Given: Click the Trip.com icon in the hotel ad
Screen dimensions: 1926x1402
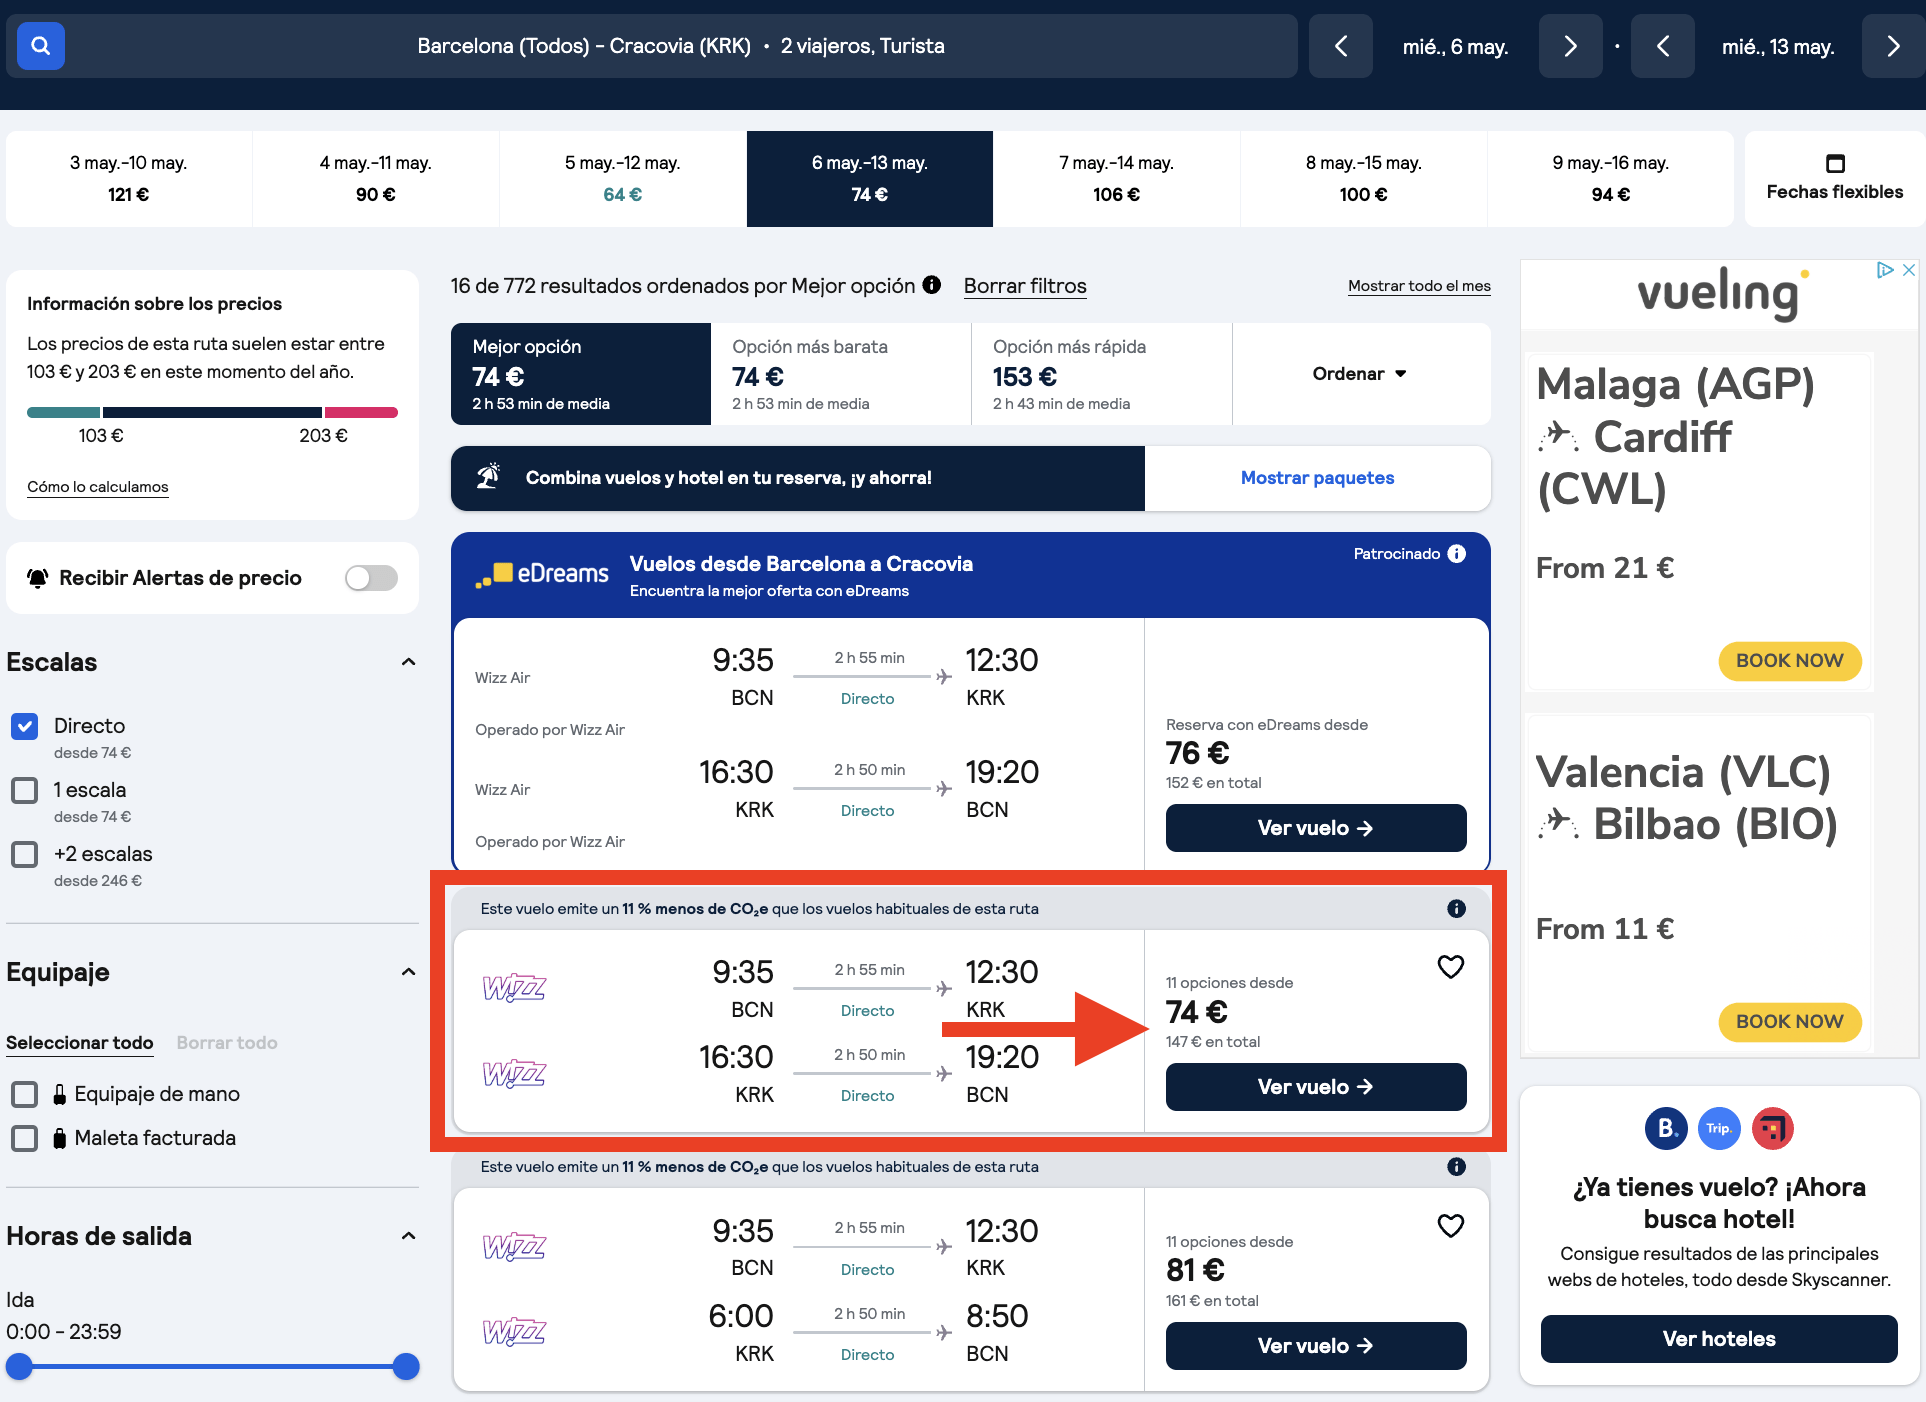Looking at the screenshot, I should (x=1719, y=1128).
